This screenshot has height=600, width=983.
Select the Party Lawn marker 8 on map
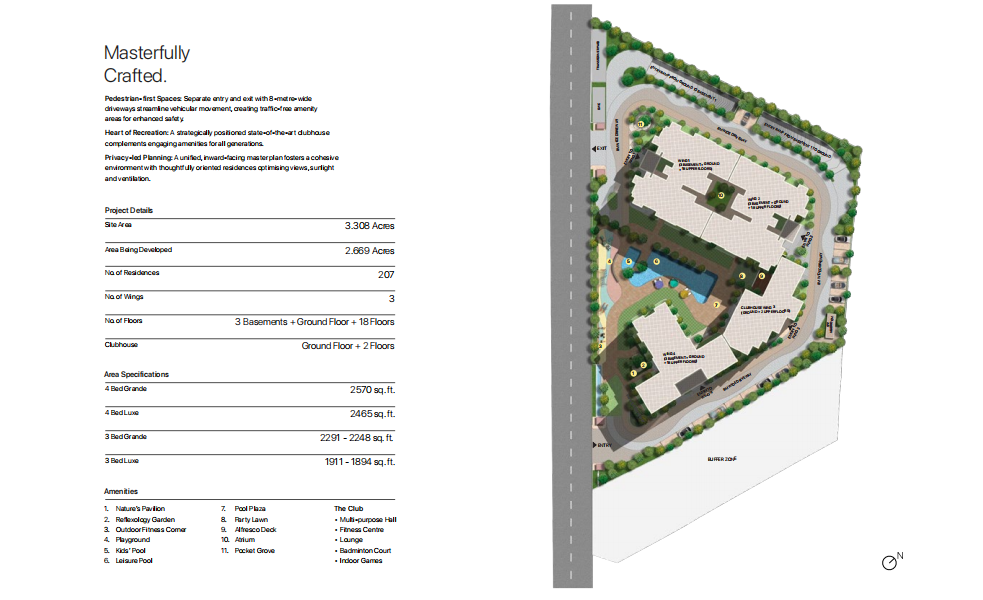742,276
